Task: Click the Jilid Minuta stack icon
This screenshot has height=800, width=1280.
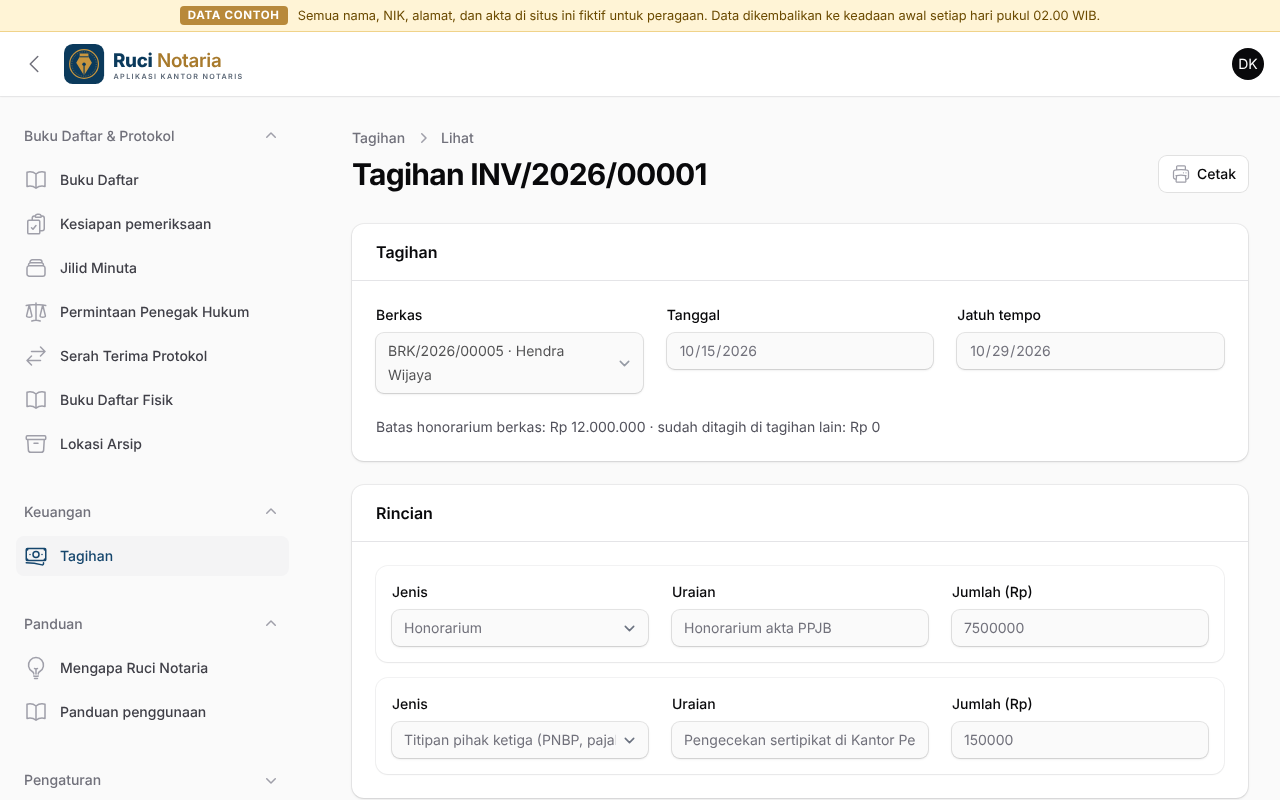Action: (36, 268)
